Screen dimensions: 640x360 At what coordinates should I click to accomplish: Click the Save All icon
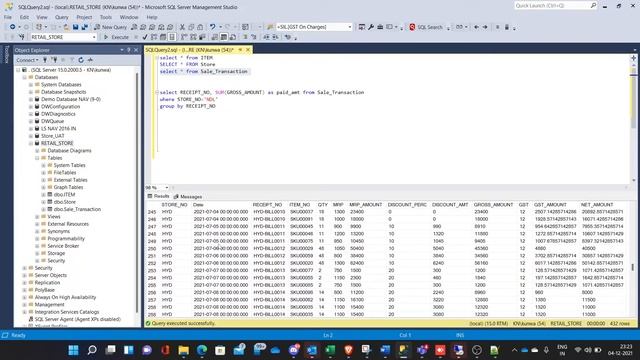point(84,27)
